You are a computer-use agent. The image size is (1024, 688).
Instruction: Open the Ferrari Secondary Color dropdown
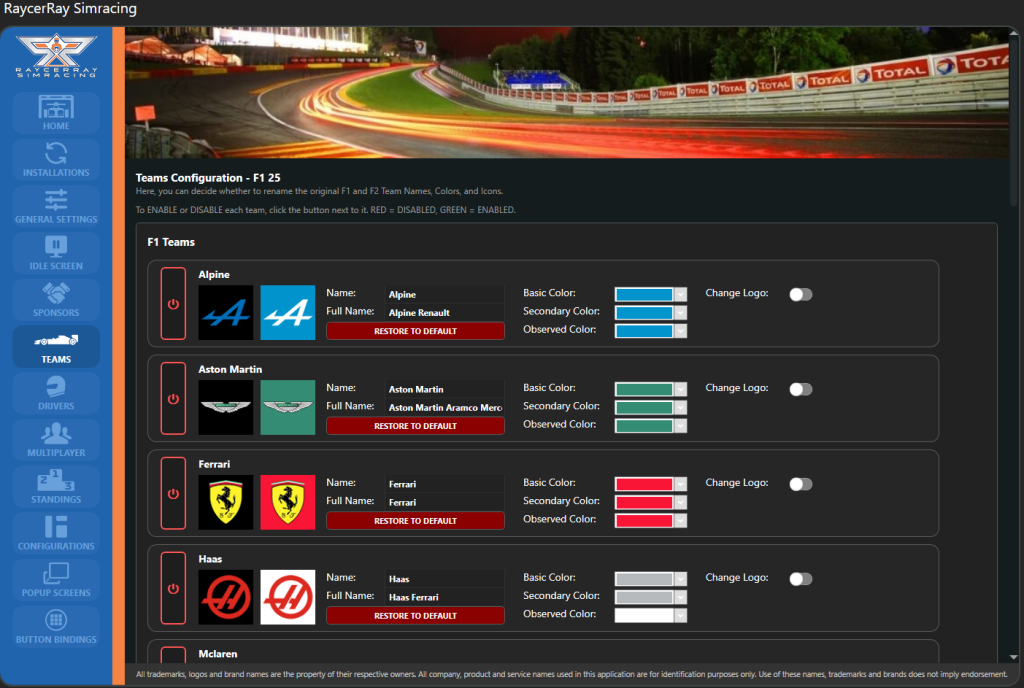point(681,502)
